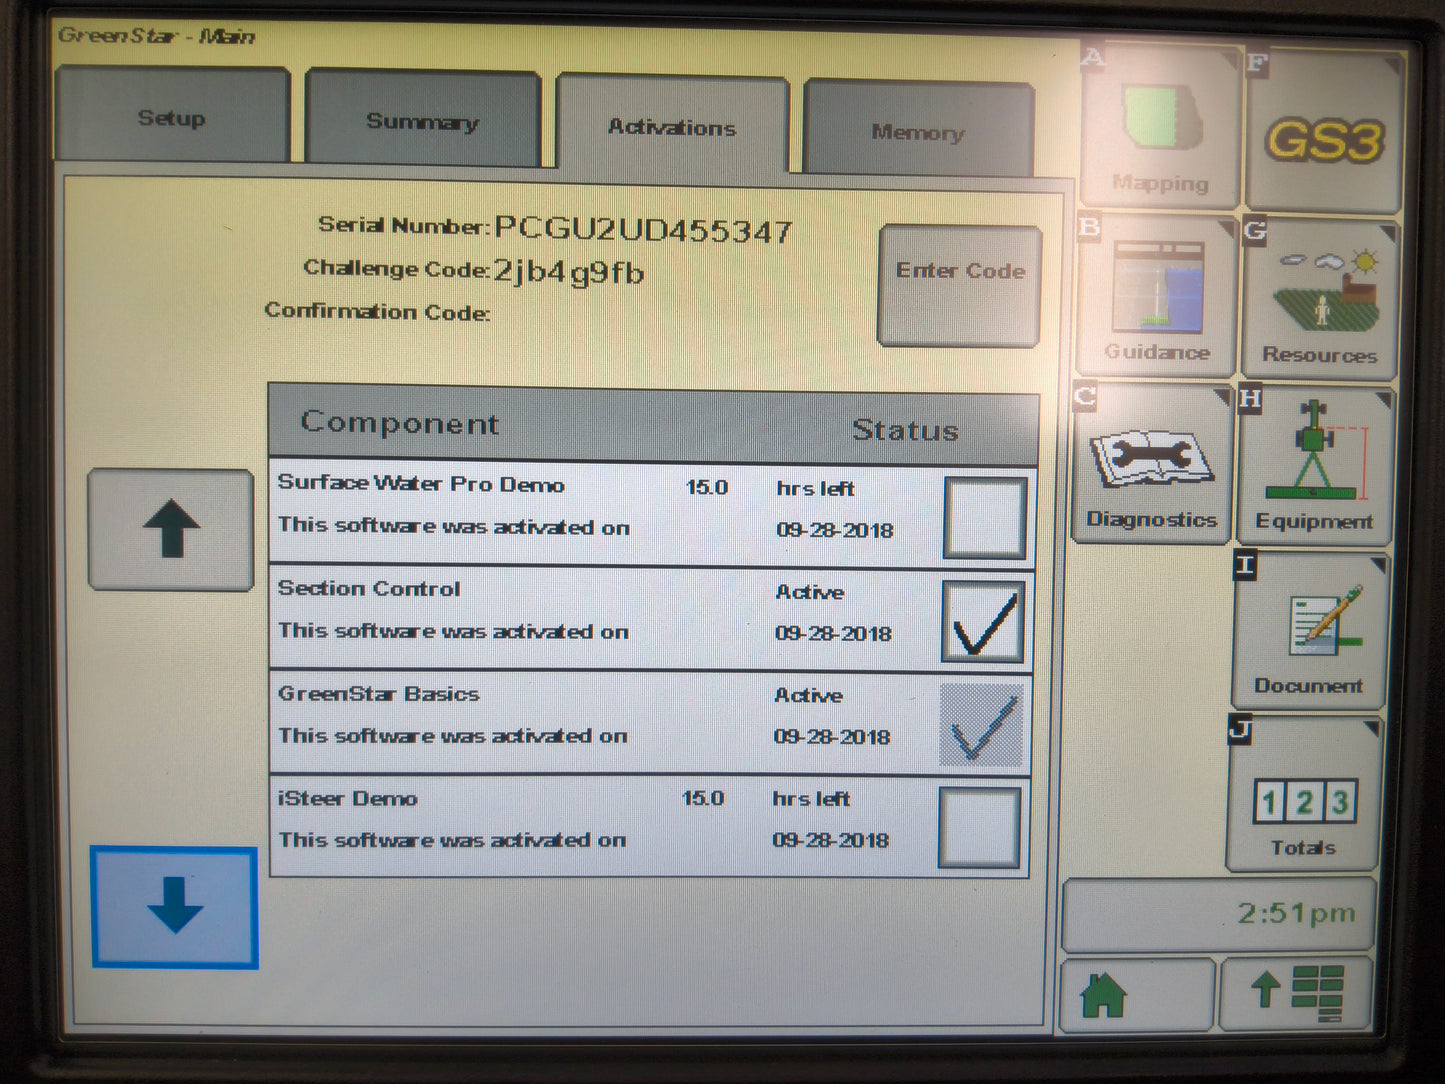Screen dimensions: 1445x1084
Task: Open the Resources softkey
Action: pyautogui.click(x=1320, y=298)
